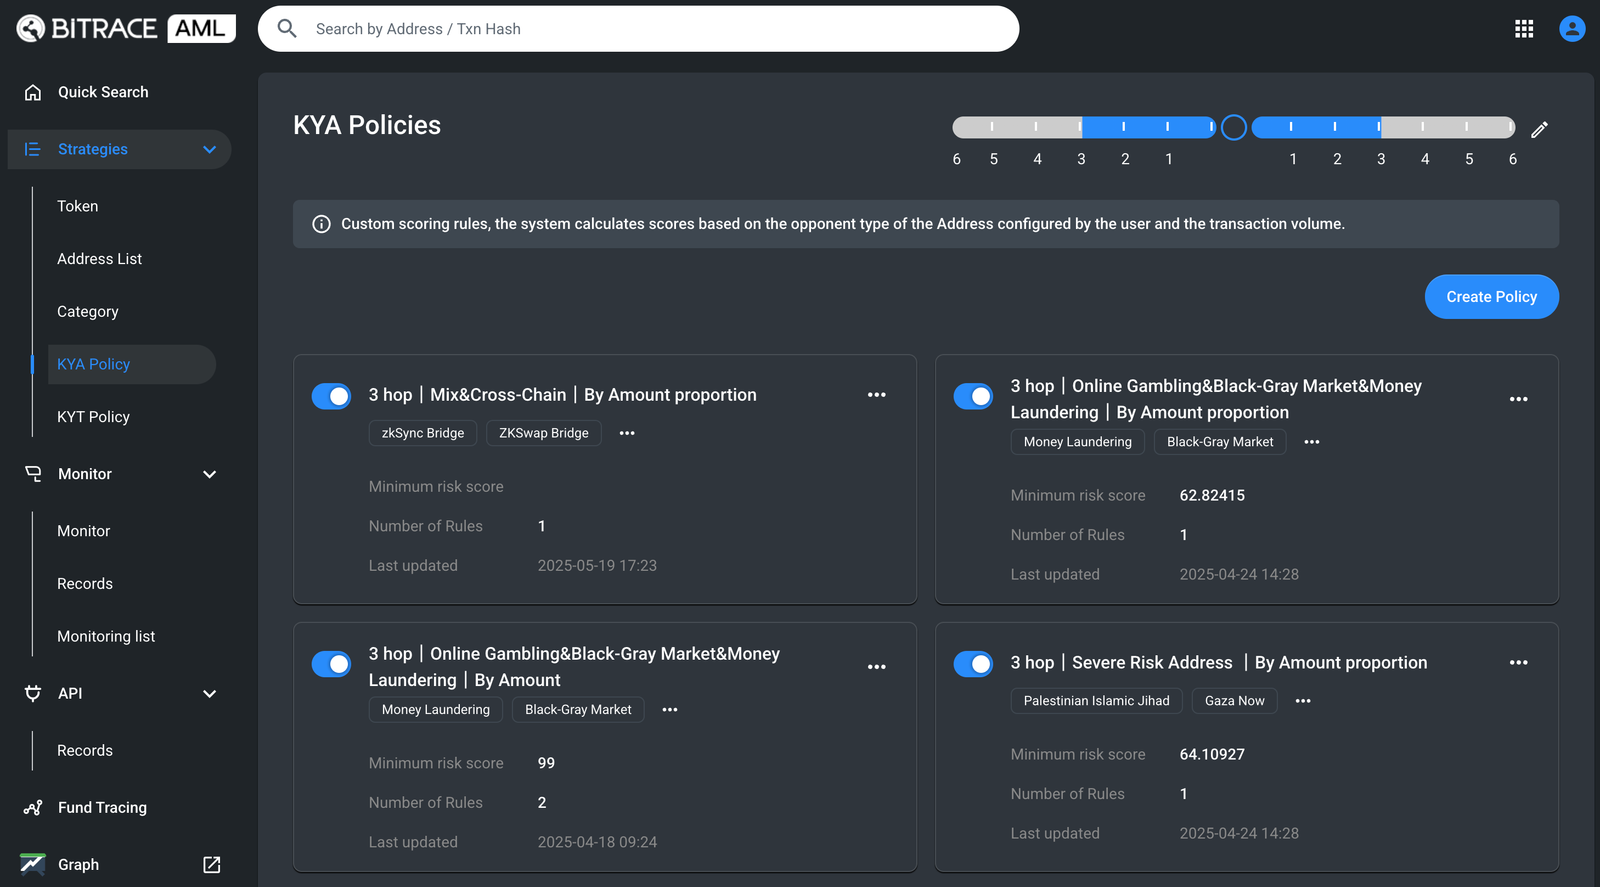Collapse the API section chevron

coord(210,694)
